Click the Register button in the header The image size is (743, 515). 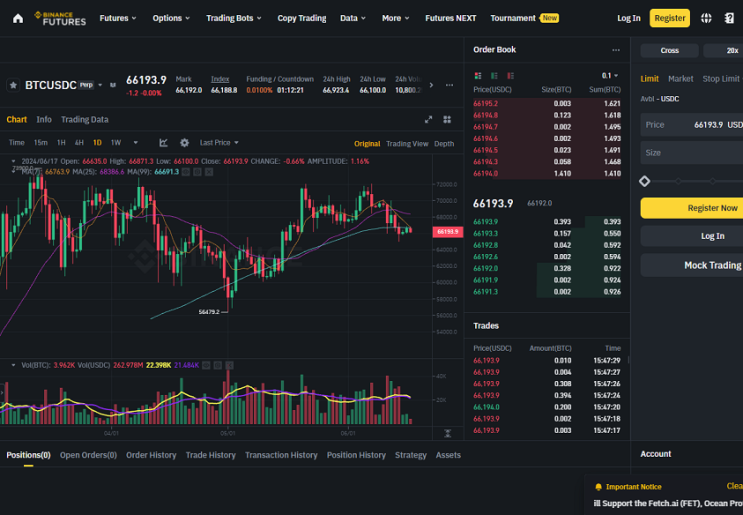670,18
